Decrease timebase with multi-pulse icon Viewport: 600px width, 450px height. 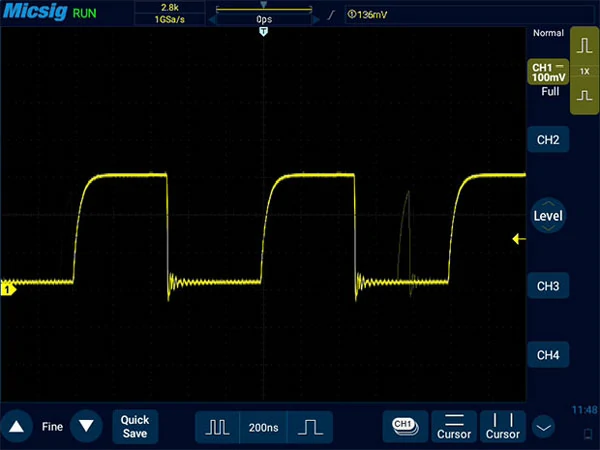[217, 427]
